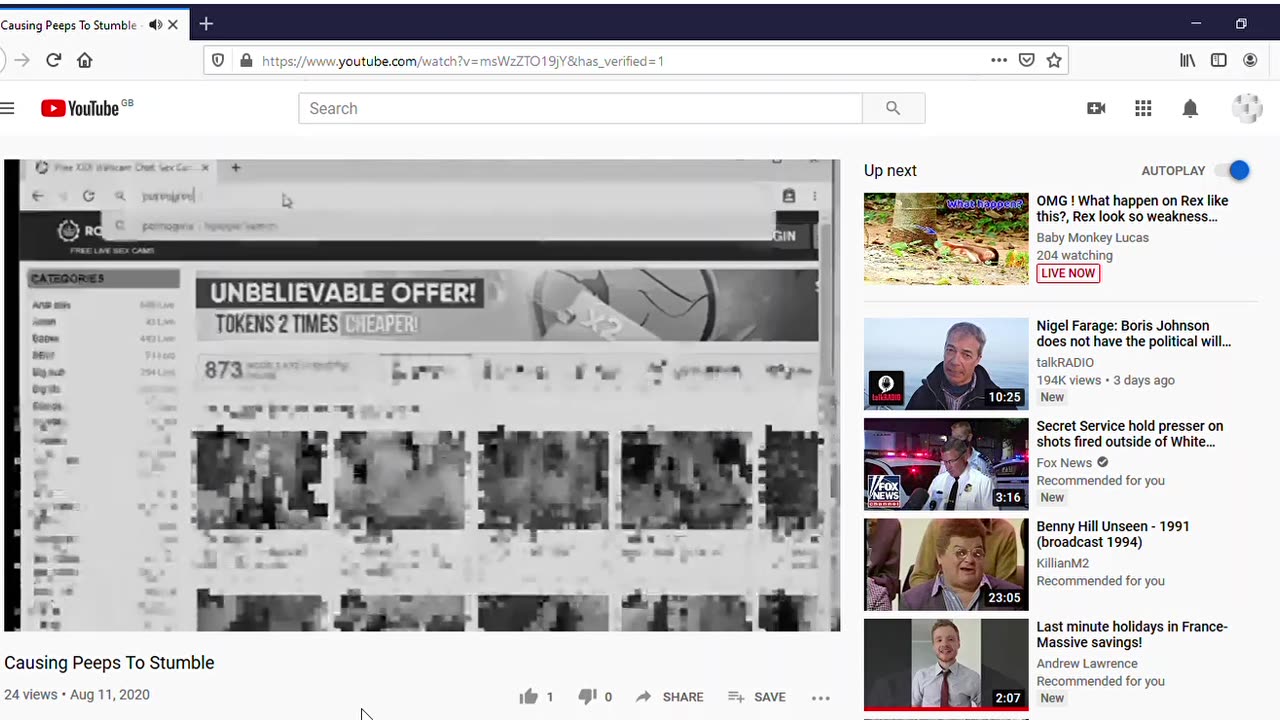
Task: Go forward in browser history
Action: tap(22, 61)
